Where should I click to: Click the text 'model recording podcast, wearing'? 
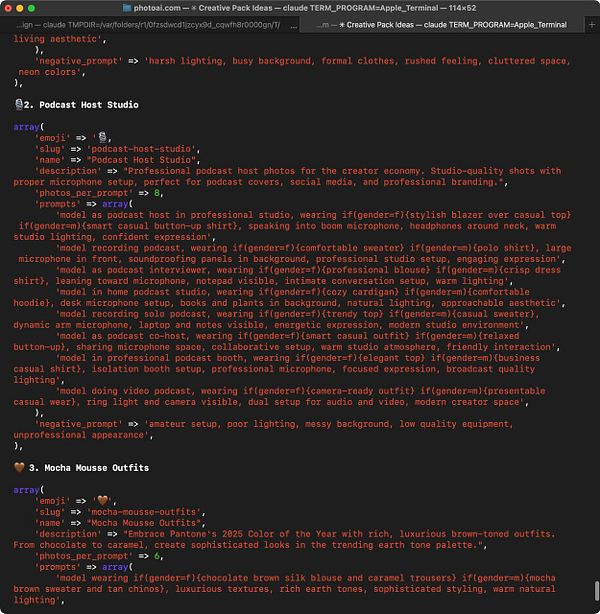(x=143, y=248)
